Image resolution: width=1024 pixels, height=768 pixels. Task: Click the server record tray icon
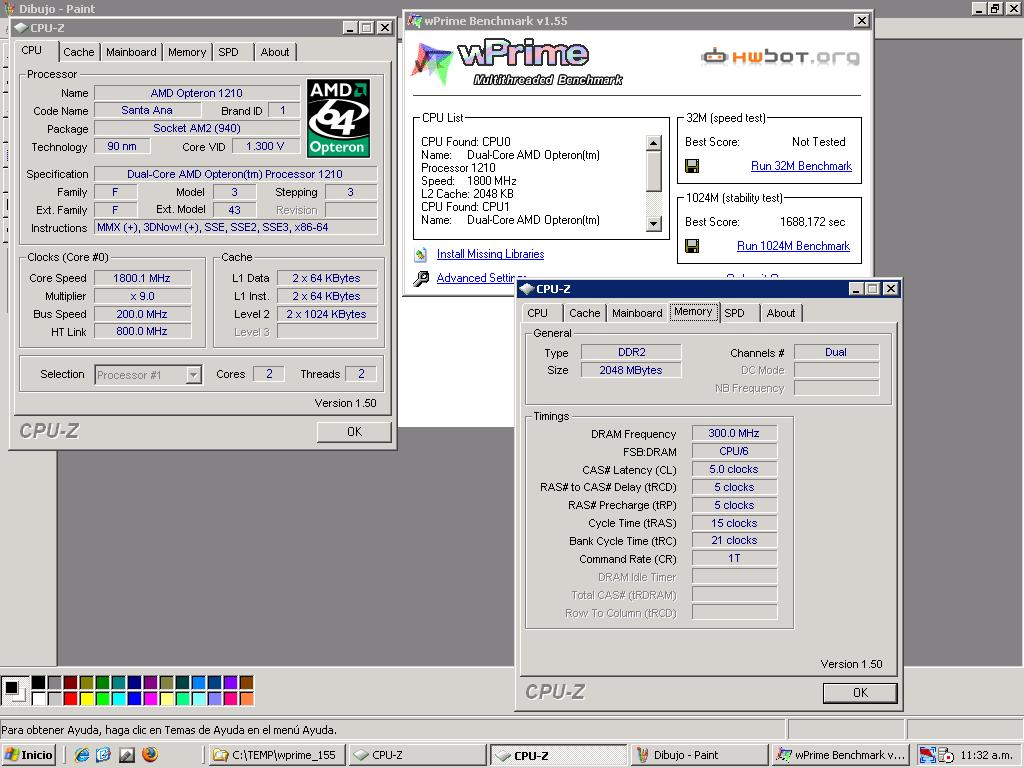(x=946, y=756)
